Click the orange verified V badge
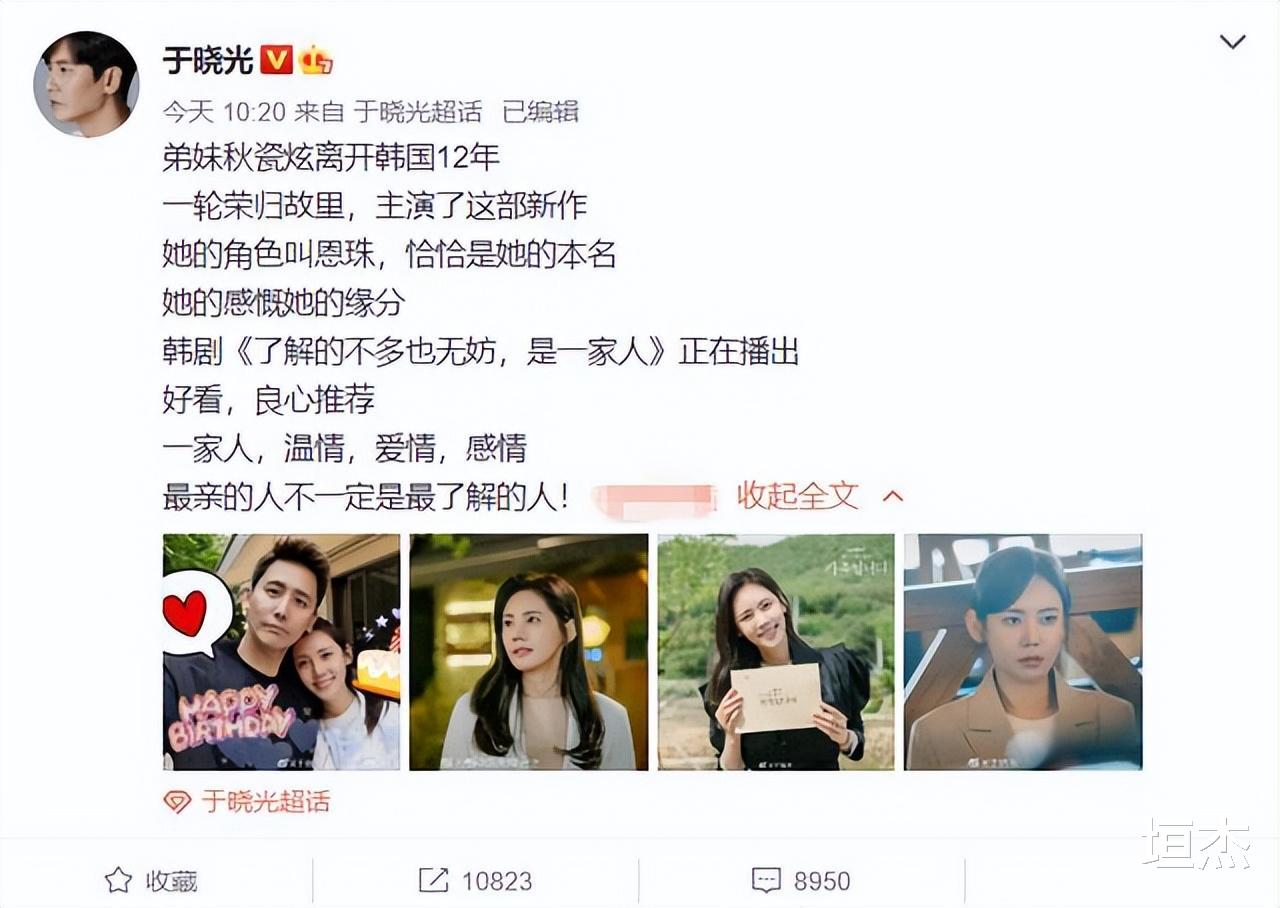Viewport: 1280px width, 908px height. (x=277, y=61)
